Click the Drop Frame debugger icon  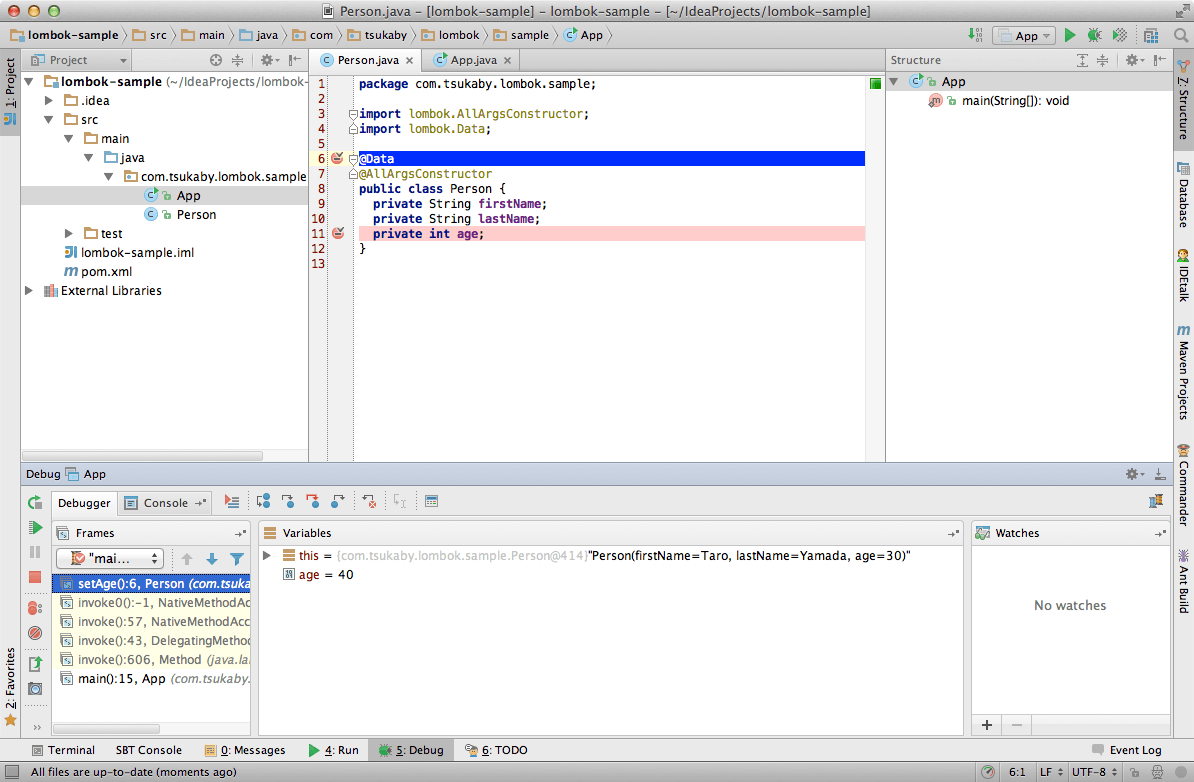(369, 502)
